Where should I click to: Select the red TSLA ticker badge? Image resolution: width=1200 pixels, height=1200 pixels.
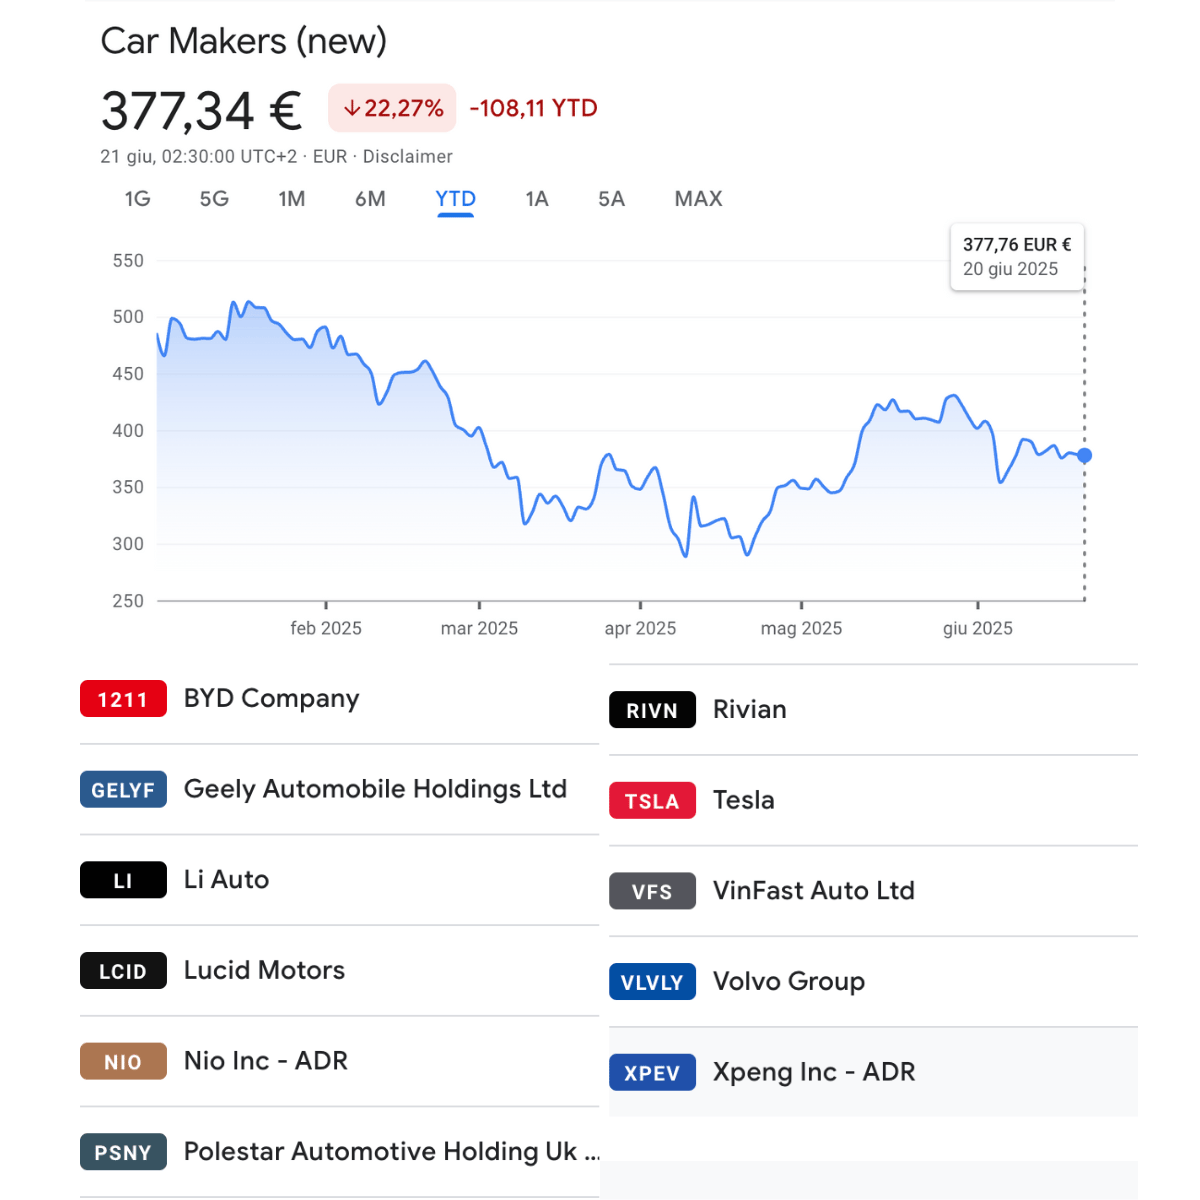coord(652,801)
